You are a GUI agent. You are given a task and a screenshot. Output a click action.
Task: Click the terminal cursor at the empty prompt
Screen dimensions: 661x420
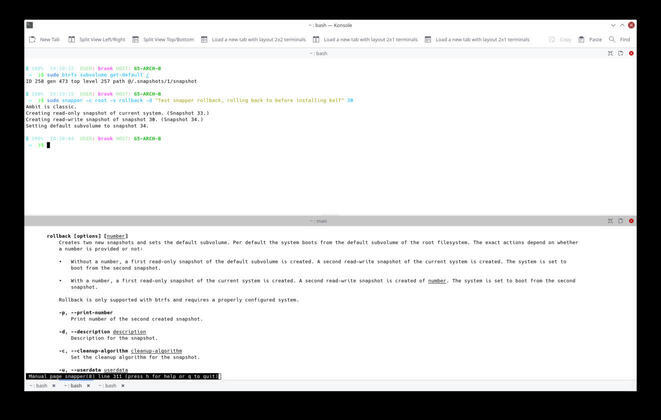48,145
